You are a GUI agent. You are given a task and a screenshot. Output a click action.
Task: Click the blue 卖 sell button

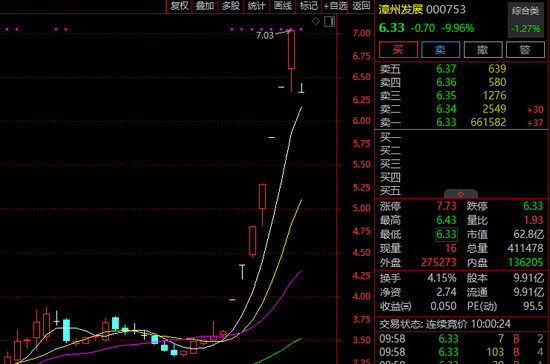(x=441, y=49)
